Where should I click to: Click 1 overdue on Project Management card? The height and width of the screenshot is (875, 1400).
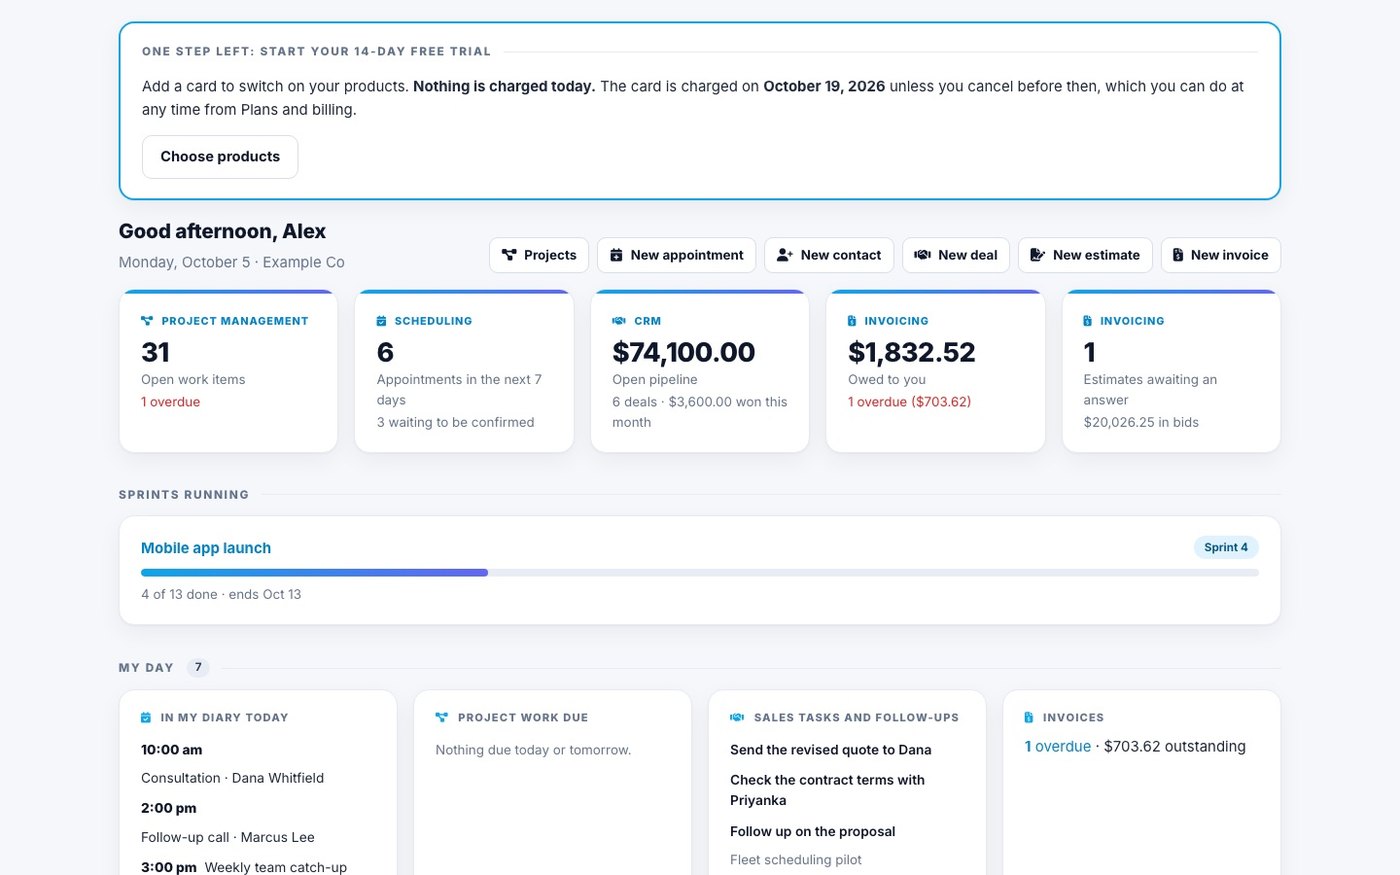[x=171, y=402]
